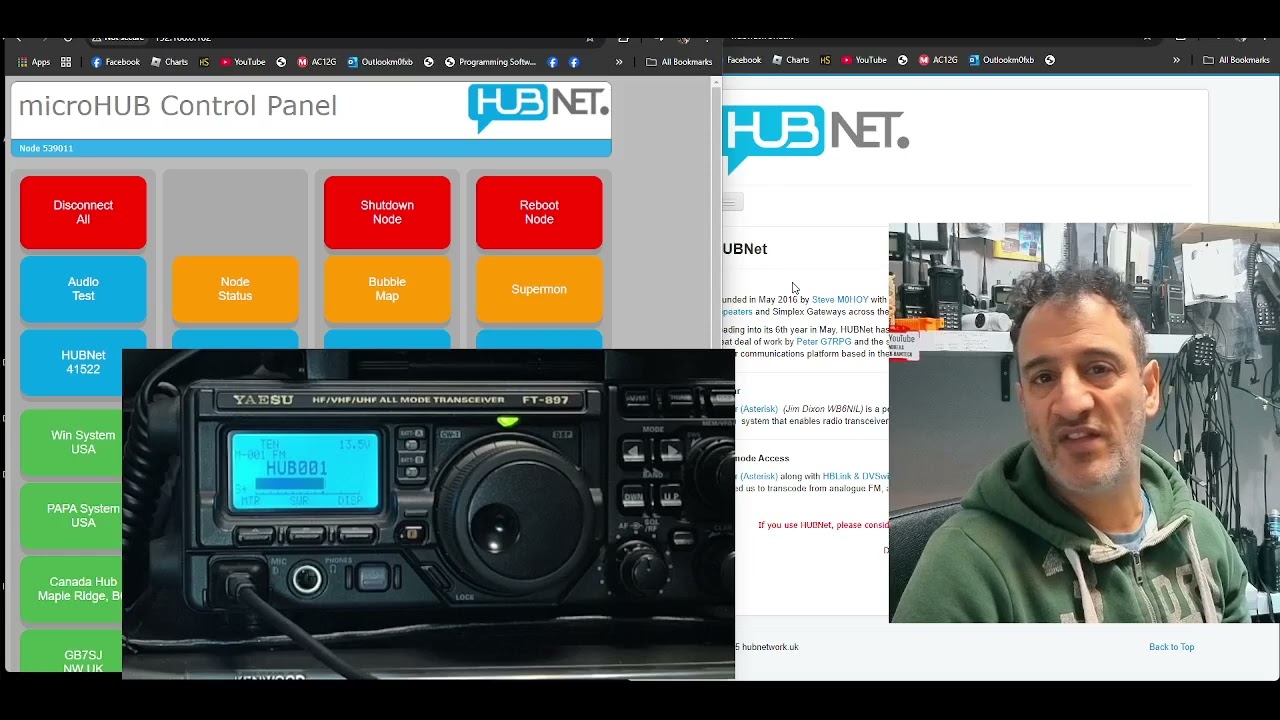This screenshot has height=720, width=1280.
Task: Expand hidden bookmarks chevron in left window
Action: coord(619,62)
